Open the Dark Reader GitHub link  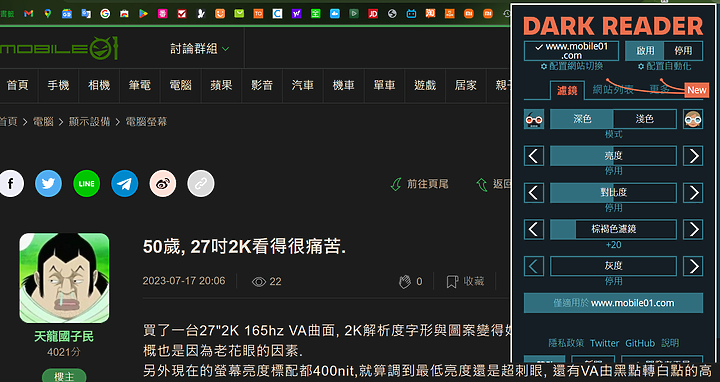click(x=640, y=343)
